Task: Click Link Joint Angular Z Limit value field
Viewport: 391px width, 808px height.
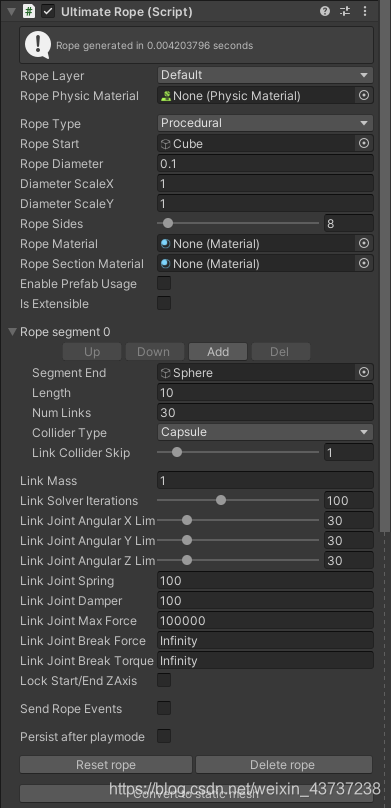Action: pyautogui.click(x=349, y=560)
